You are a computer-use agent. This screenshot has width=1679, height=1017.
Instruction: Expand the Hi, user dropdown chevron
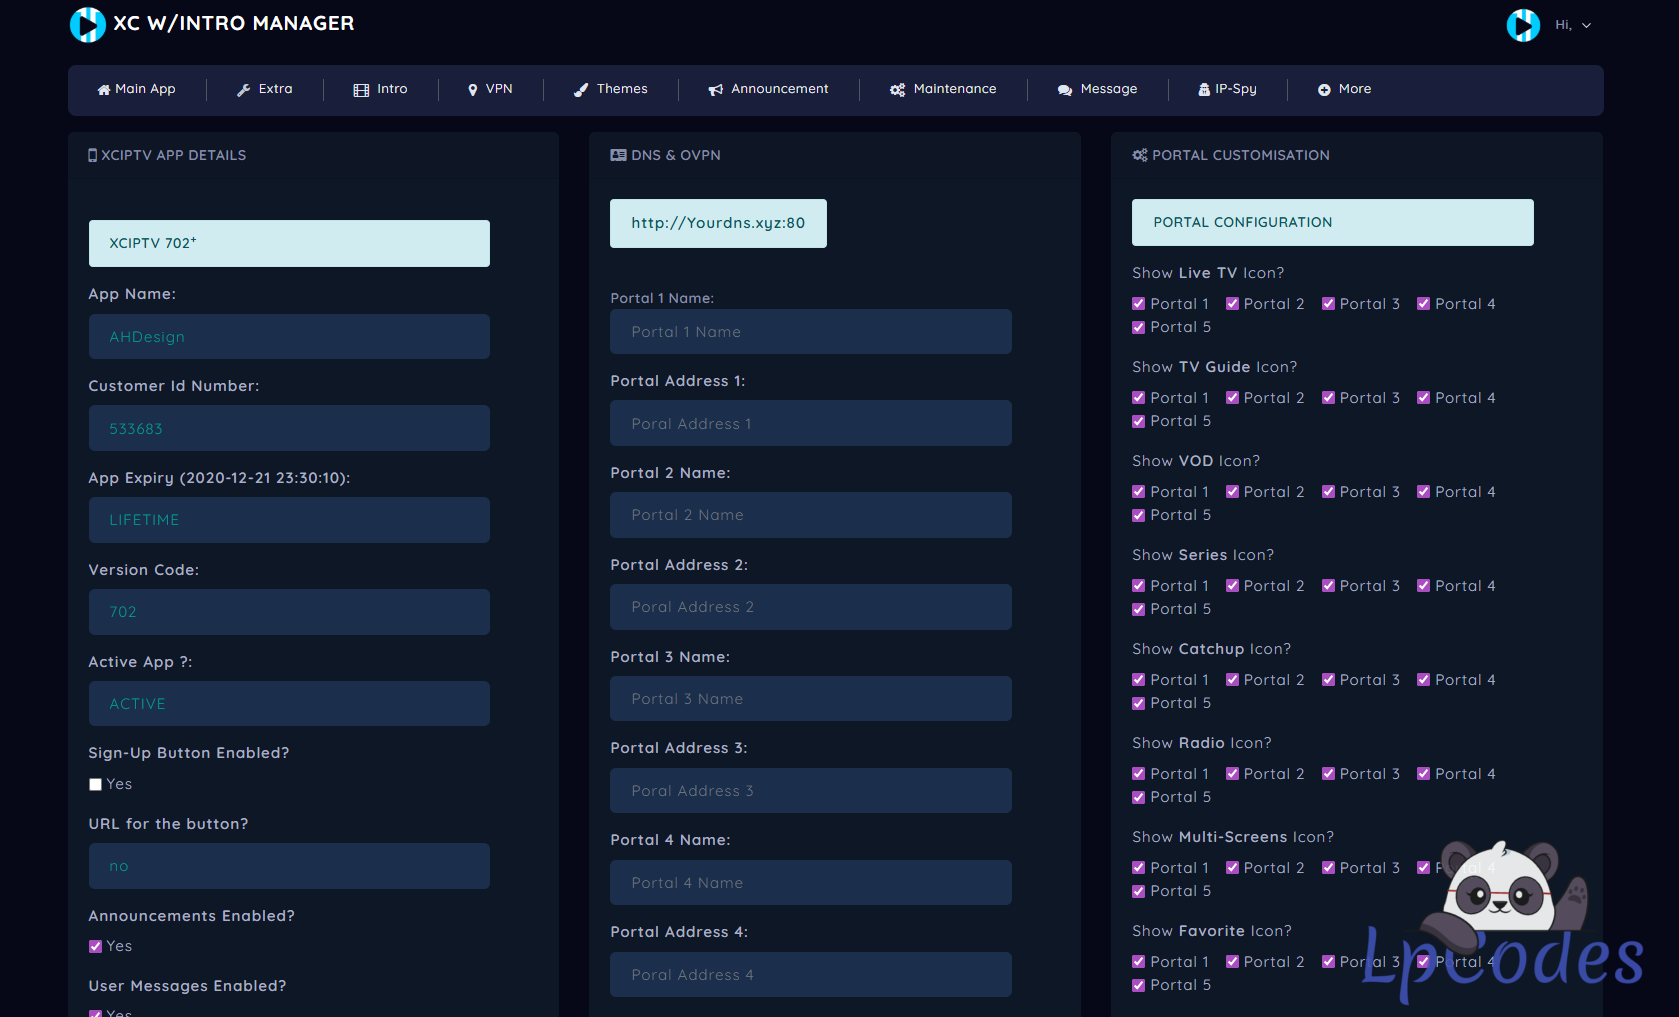point(1586,26)
